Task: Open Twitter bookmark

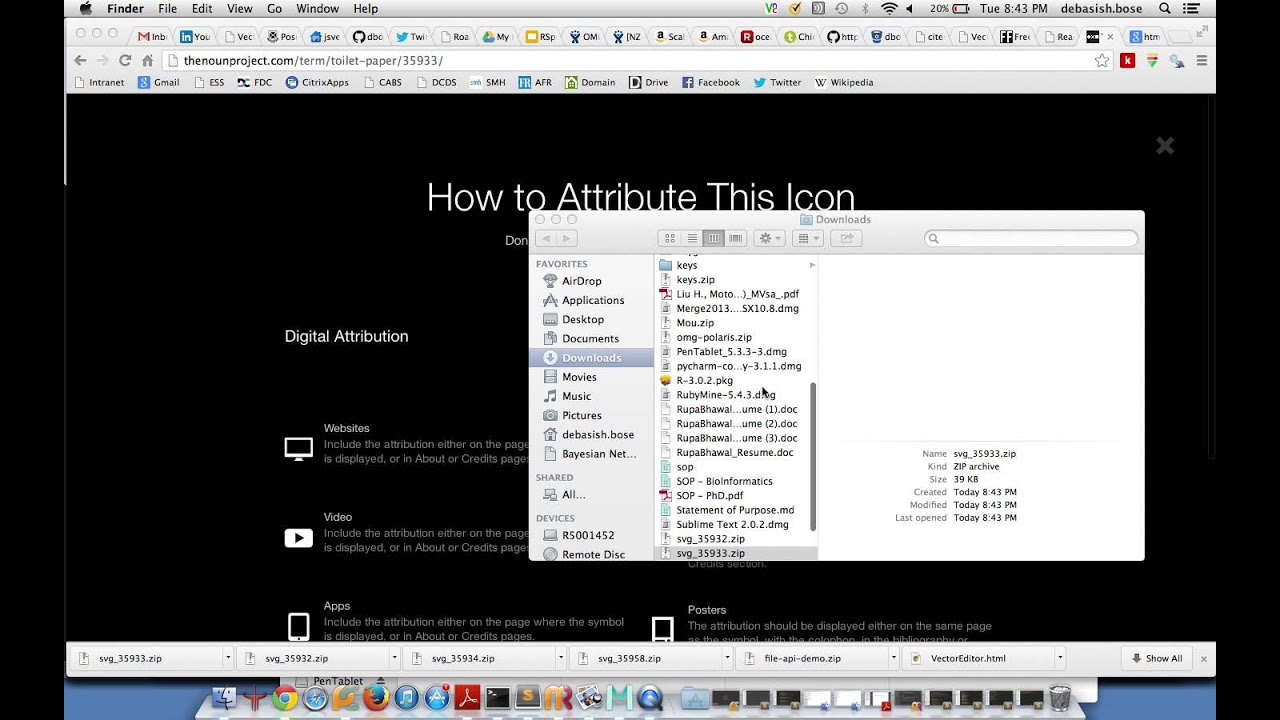Action: pos(777,82)
